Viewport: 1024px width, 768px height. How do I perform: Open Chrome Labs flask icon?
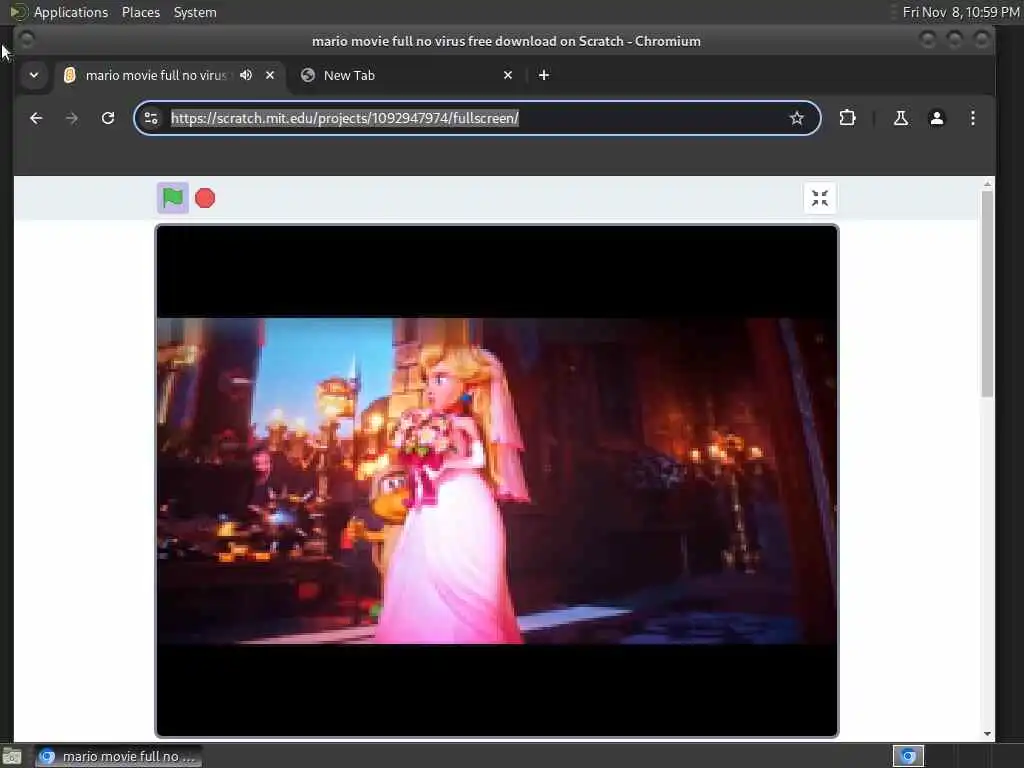click(901, 118)
